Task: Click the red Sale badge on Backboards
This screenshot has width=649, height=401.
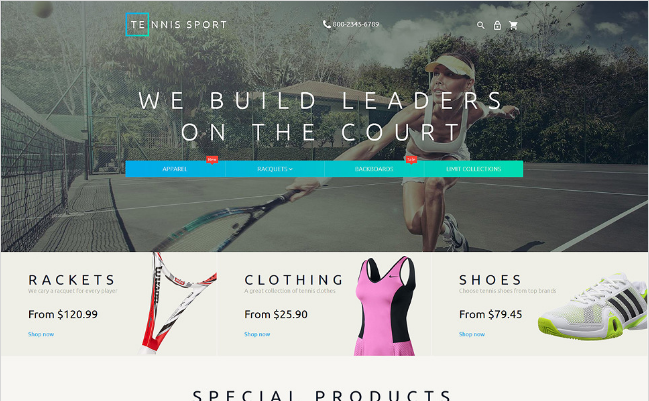Action: pyautogui.click(x=411, y=160)
